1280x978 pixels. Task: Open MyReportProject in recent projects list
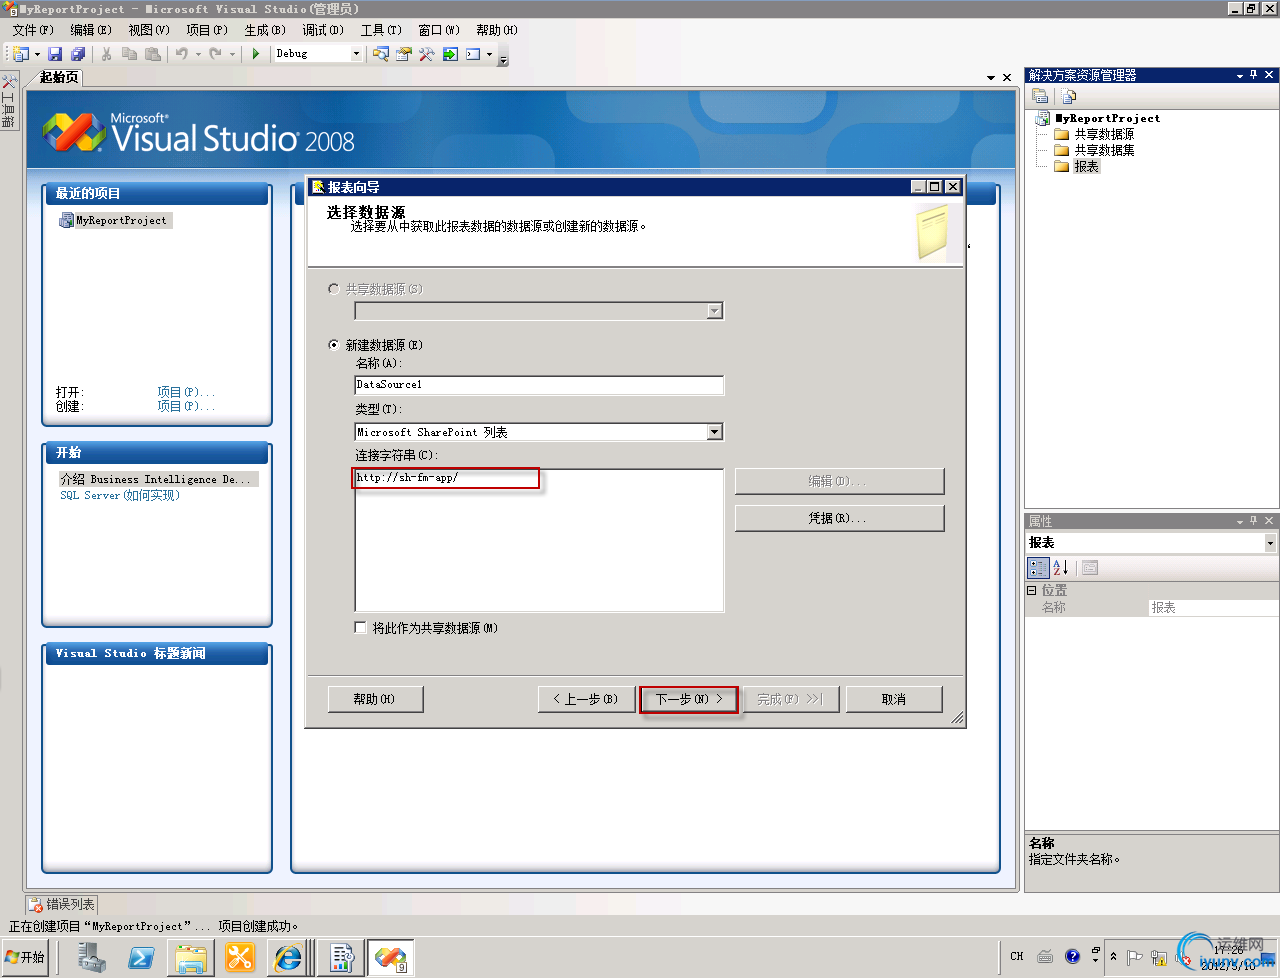(114, 220)
